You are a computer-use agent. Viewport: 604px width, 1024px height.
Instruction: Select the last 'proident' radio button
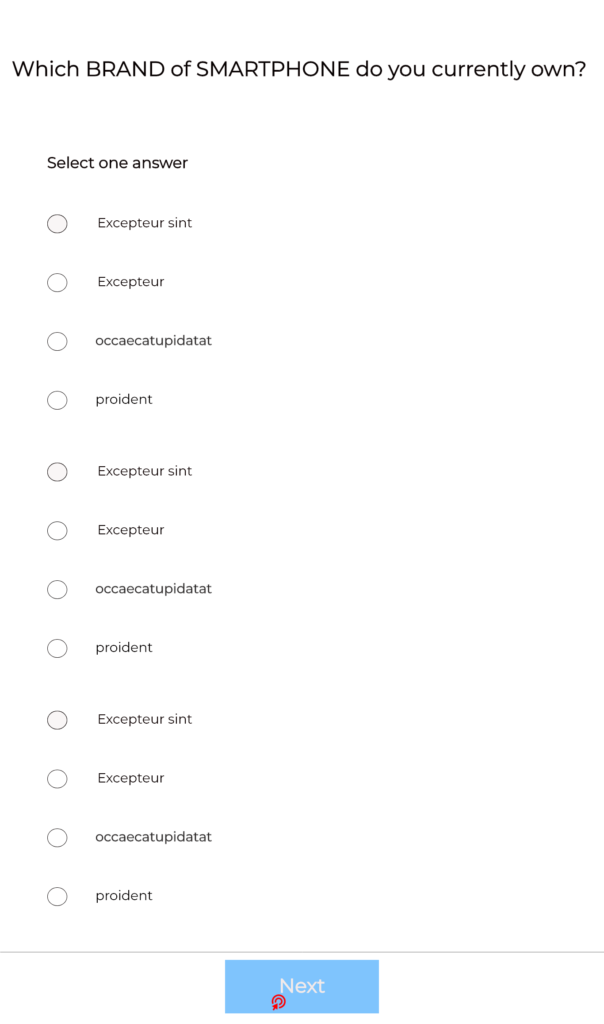tap(57, 896)
